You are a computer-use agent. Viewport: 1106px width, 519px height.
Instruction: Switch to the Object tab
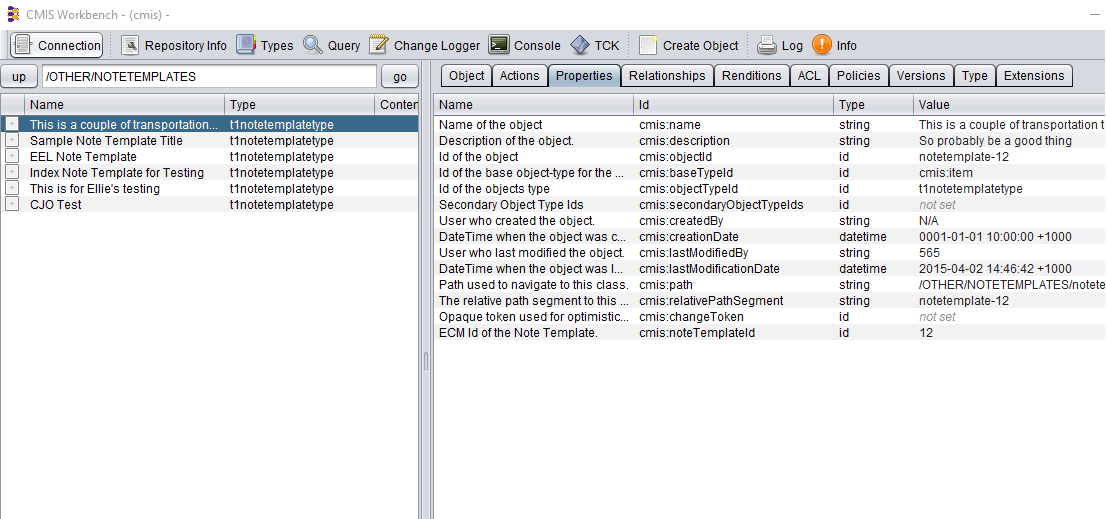pyautogui.click(x=466, y=75)
